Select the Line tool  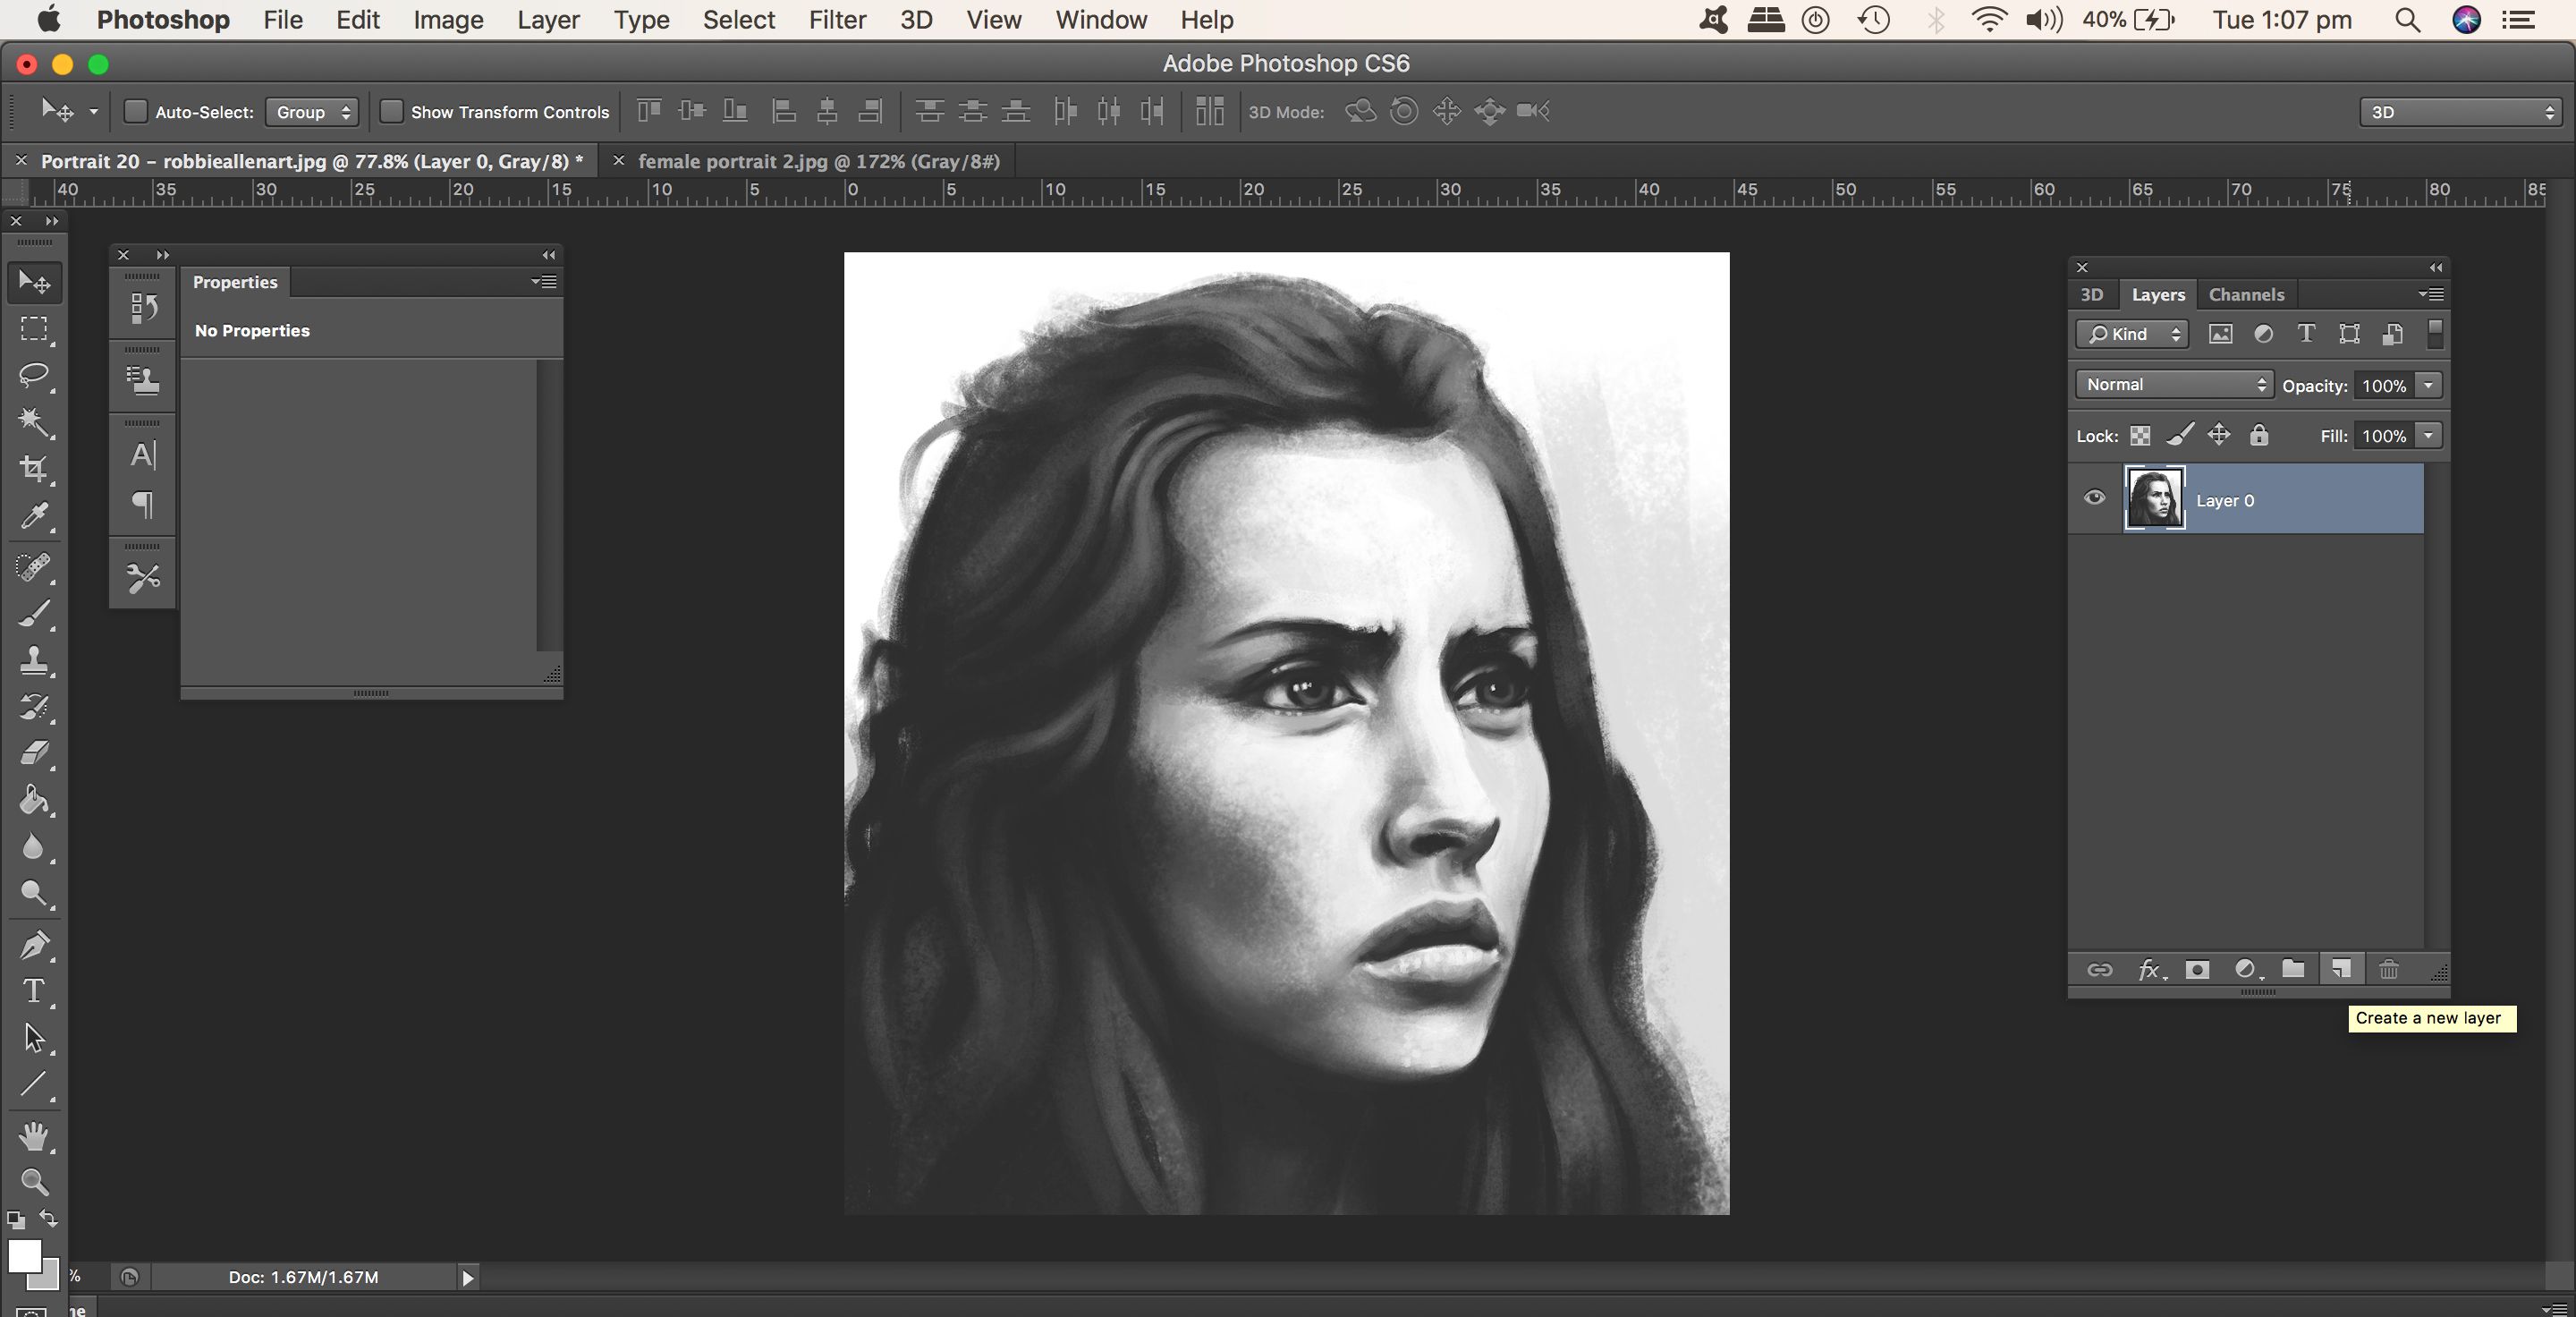point(34,1084)
